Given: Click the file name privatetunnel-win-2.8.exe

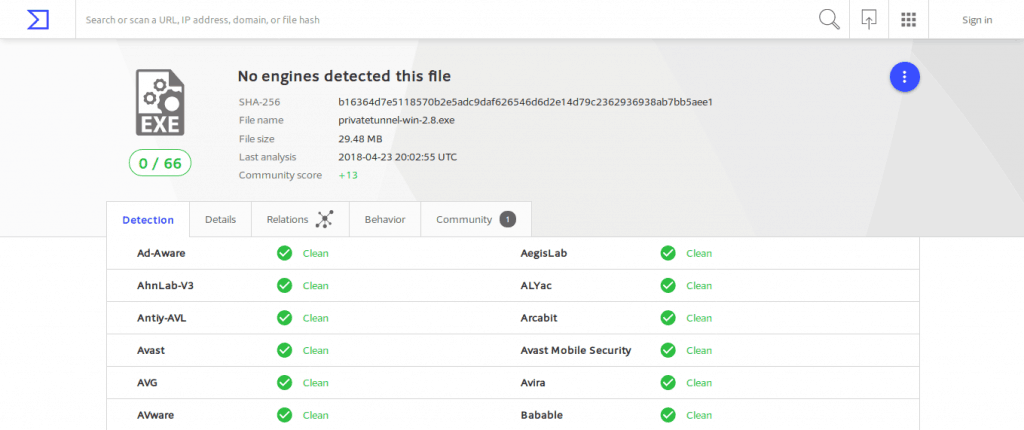Looking at the screenshot, I should coord(396,120).
